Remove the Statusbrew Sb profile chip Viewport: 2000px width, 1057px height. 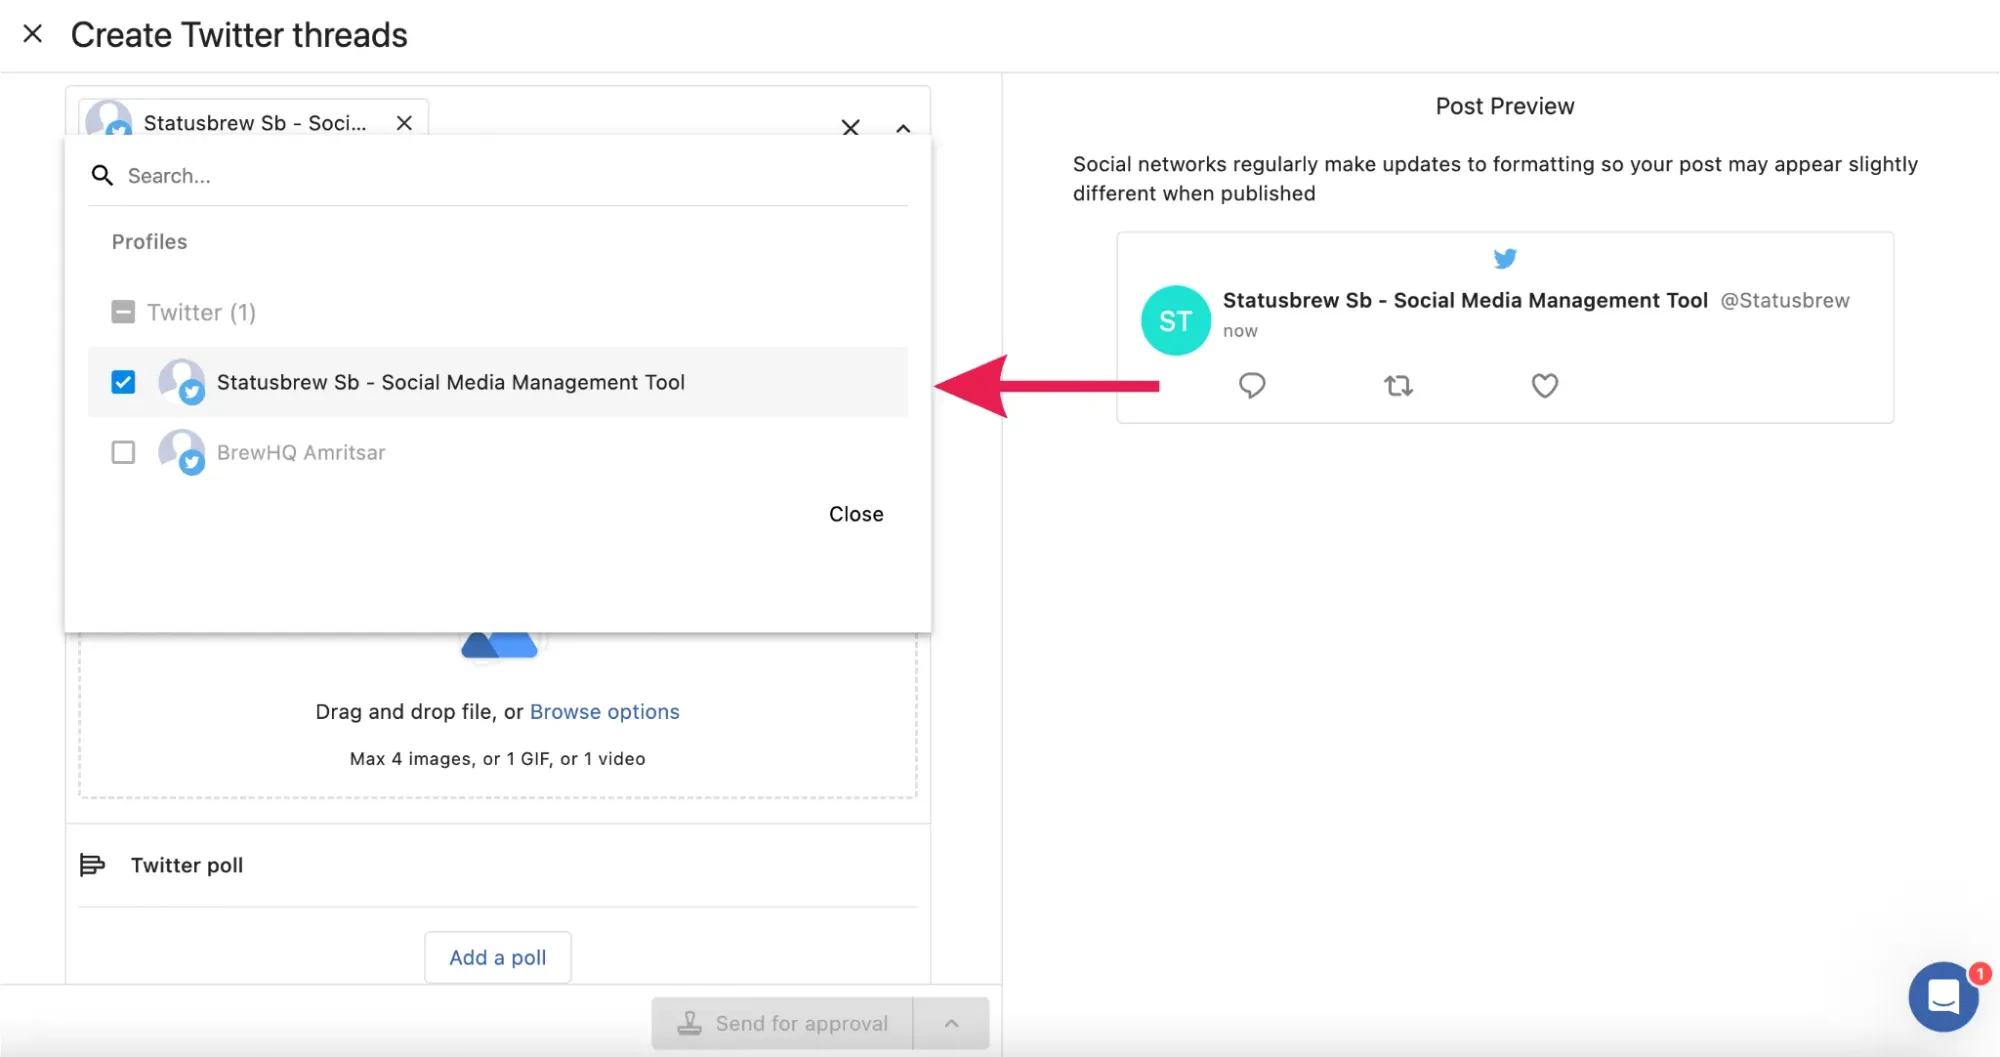[404, 123]
